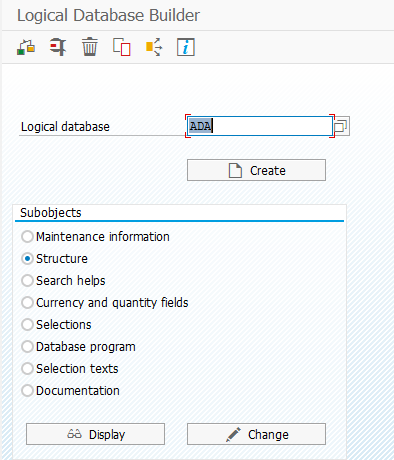Click into the Logical database input field
Image resolution: width=394 pixels, height=460 pixels.
click(x=260, y=126)
